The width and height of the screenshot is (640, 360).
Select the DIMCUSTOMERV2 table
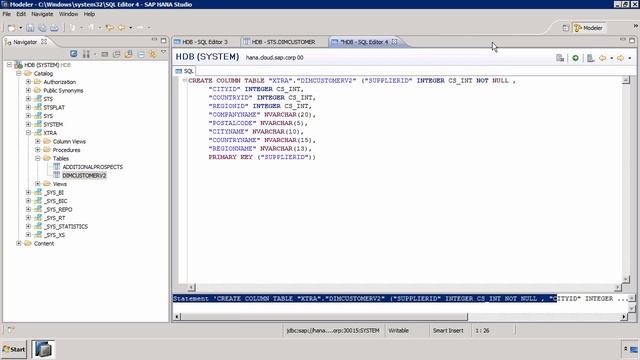tap(84, 176)
